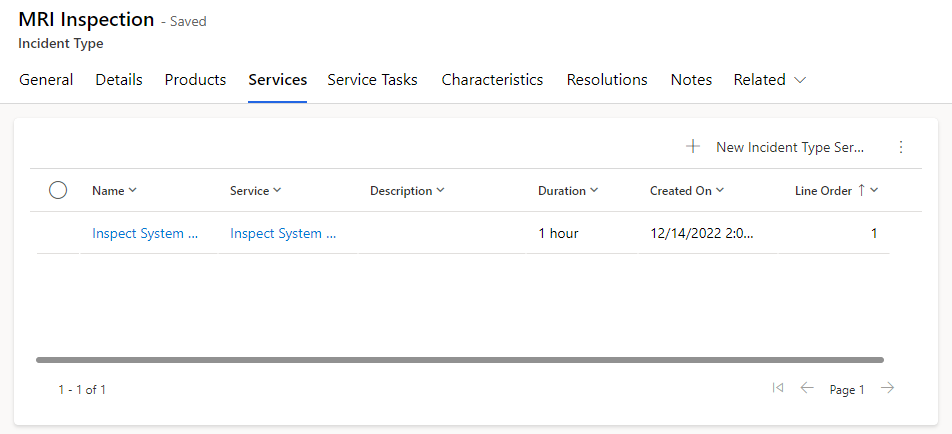Select the Products tab
The image size is (952, 434).
[x=195, y=80]
